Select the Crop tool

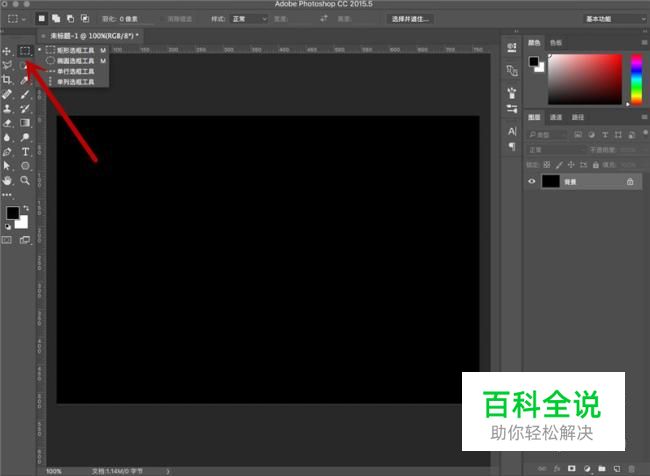pyautogui.click(x=7, y=80)
